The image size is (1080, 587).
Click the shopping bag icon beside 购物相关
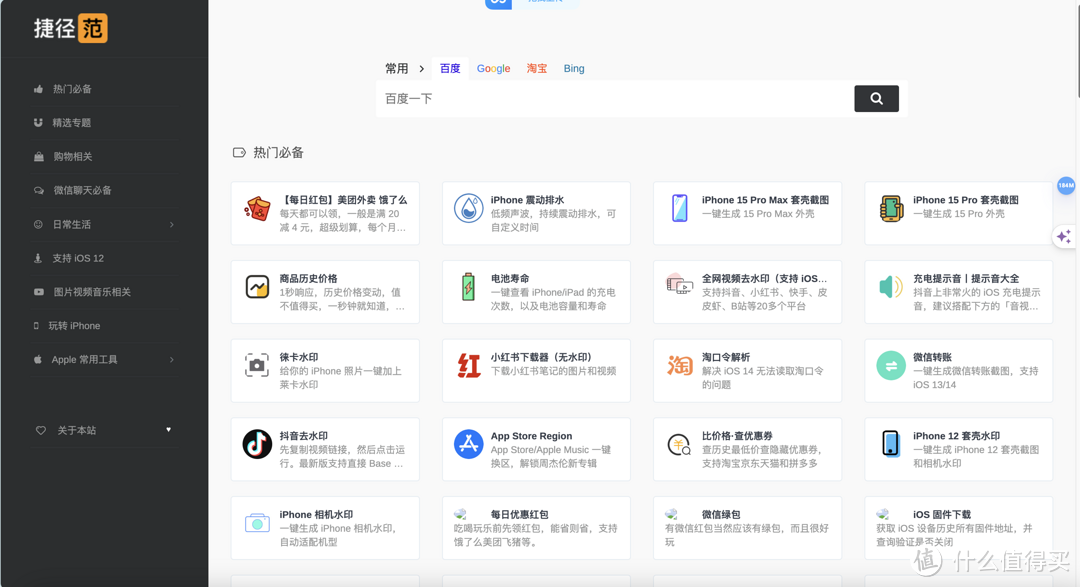point(39,156)
